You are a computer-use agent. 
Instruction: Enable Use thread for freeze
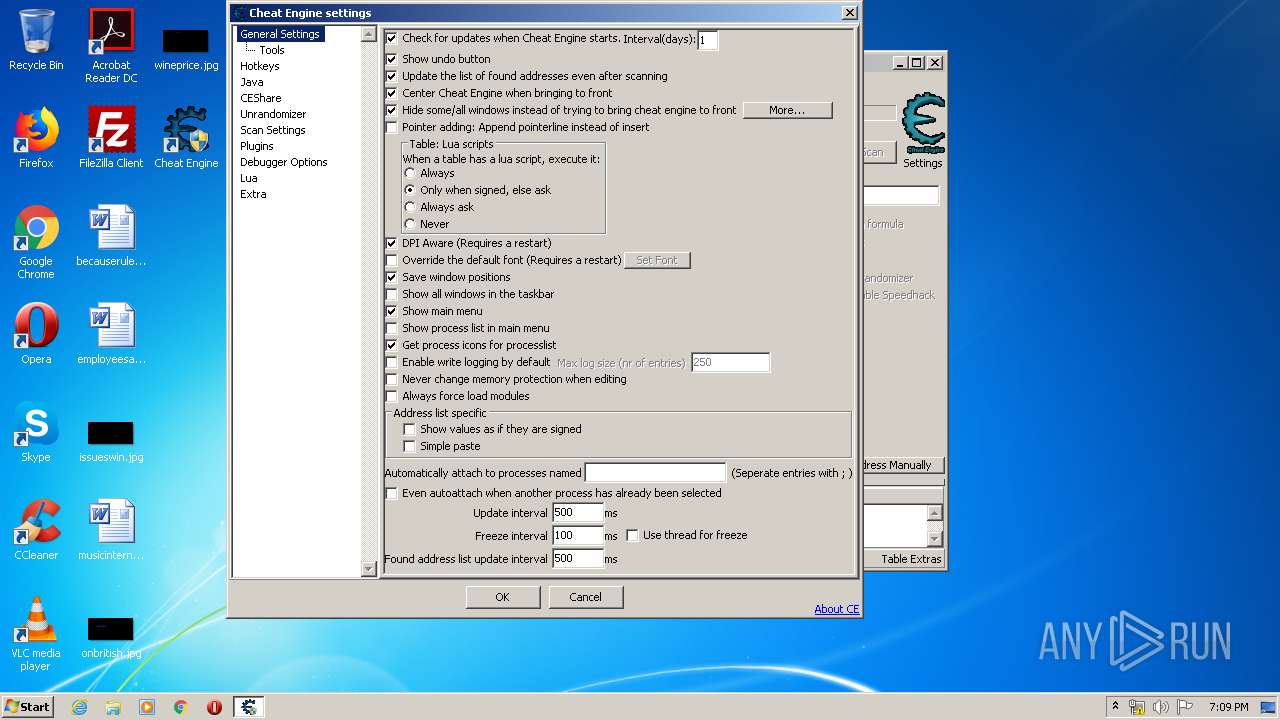pyautogui.click(x=632, y=535)
